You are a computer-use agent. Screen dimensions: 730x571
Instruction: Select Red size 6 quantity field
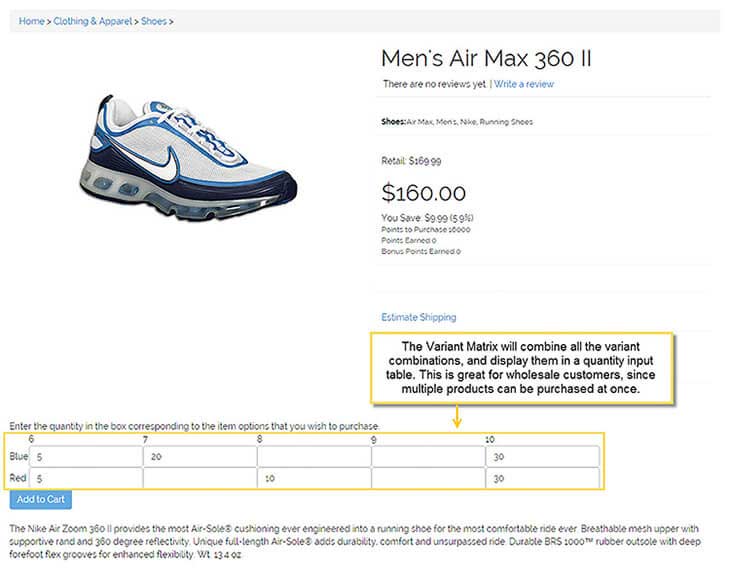coord(86,478)
